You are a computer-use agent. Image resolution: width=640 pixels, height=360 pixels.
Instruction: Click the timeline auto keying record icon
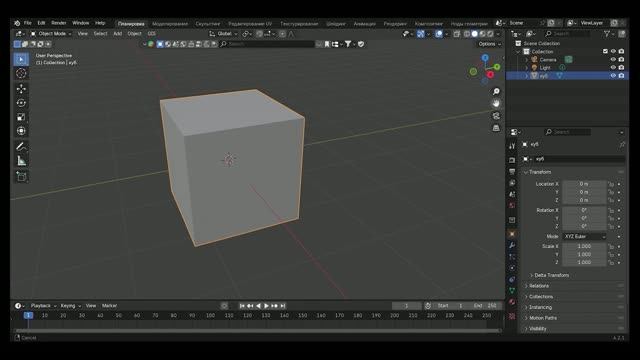(224, 306)
